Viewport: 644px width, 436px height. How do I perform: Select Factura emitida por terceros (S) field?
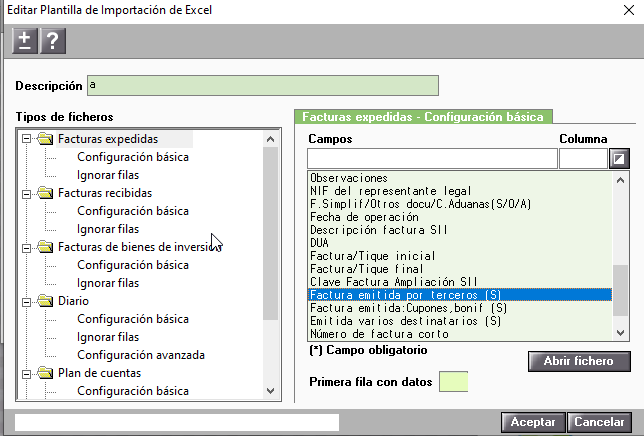click(460, 295)
